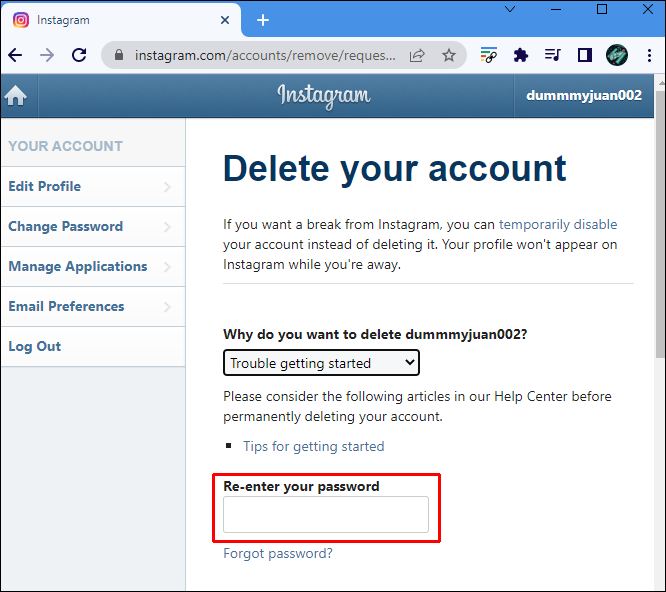This screenshot has height=592, width=666.
Task: Expand the Email Preferences sidebar item
Action: coord(92,307)
